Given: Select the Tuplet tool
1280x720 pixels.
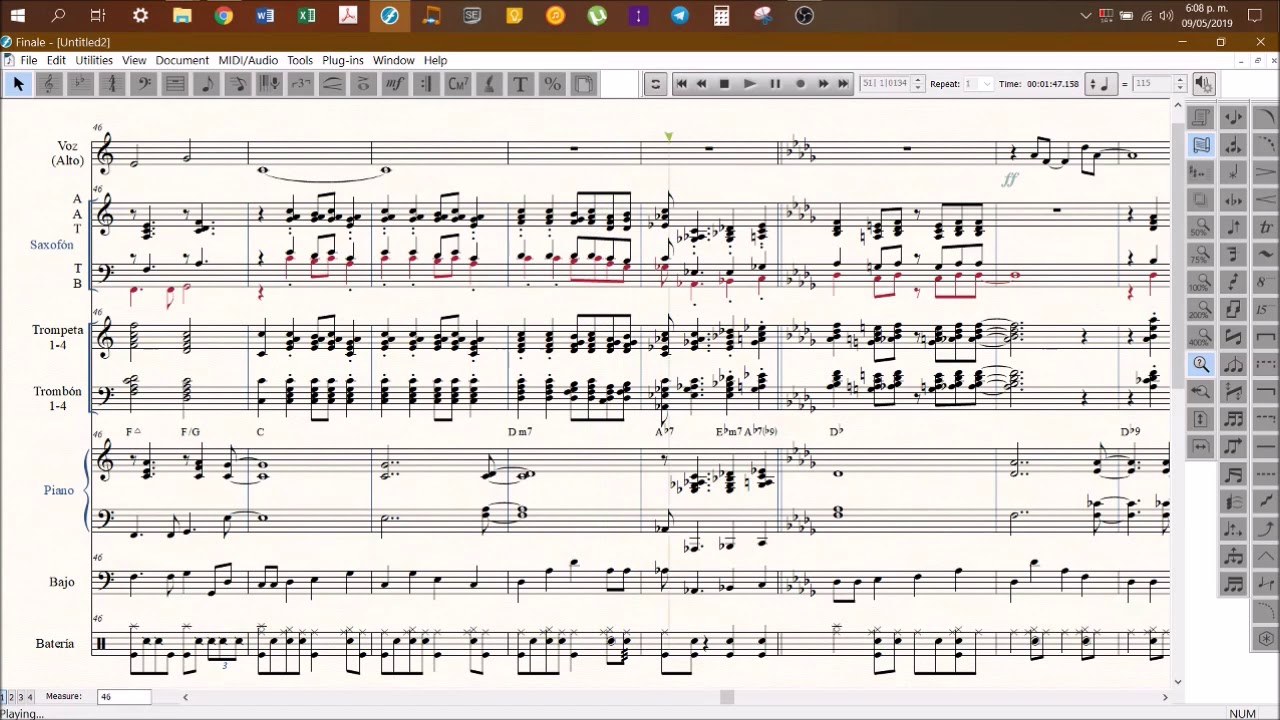Looking at the screenshot, I should (x=300, y=84).
